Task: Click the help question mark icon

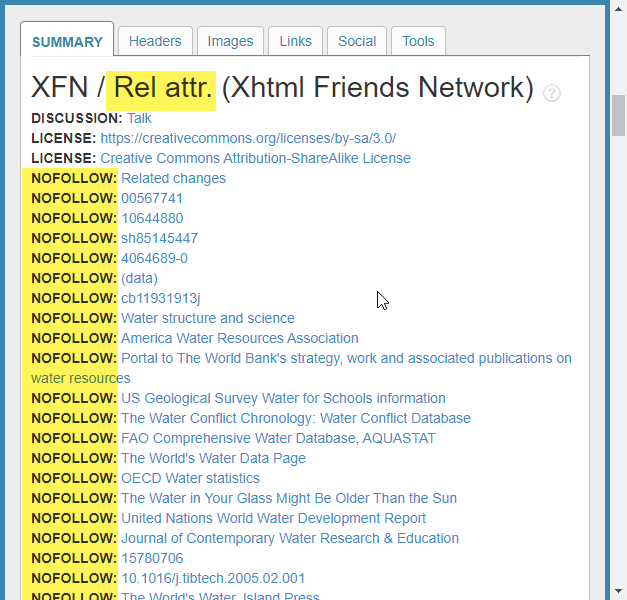Action: [x=552, y=93]
